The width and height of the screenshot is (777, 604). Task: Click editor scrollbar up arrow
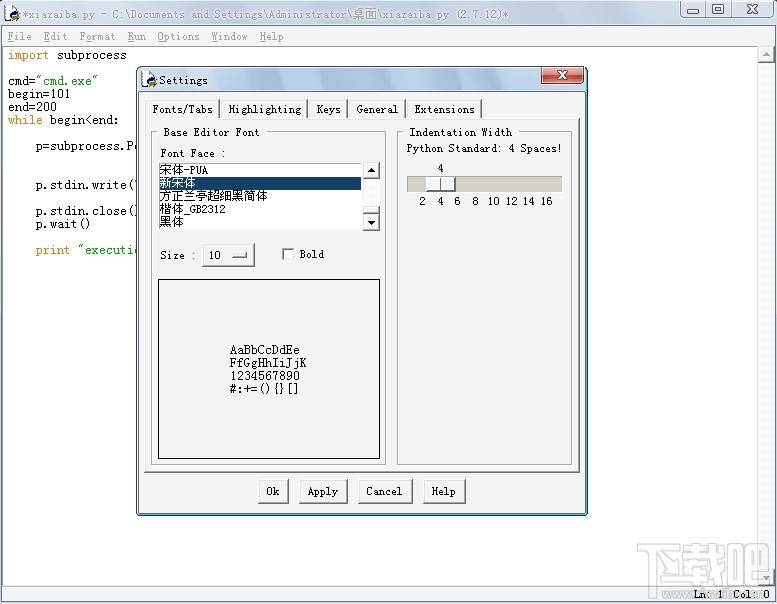click(x=766, y=54)
